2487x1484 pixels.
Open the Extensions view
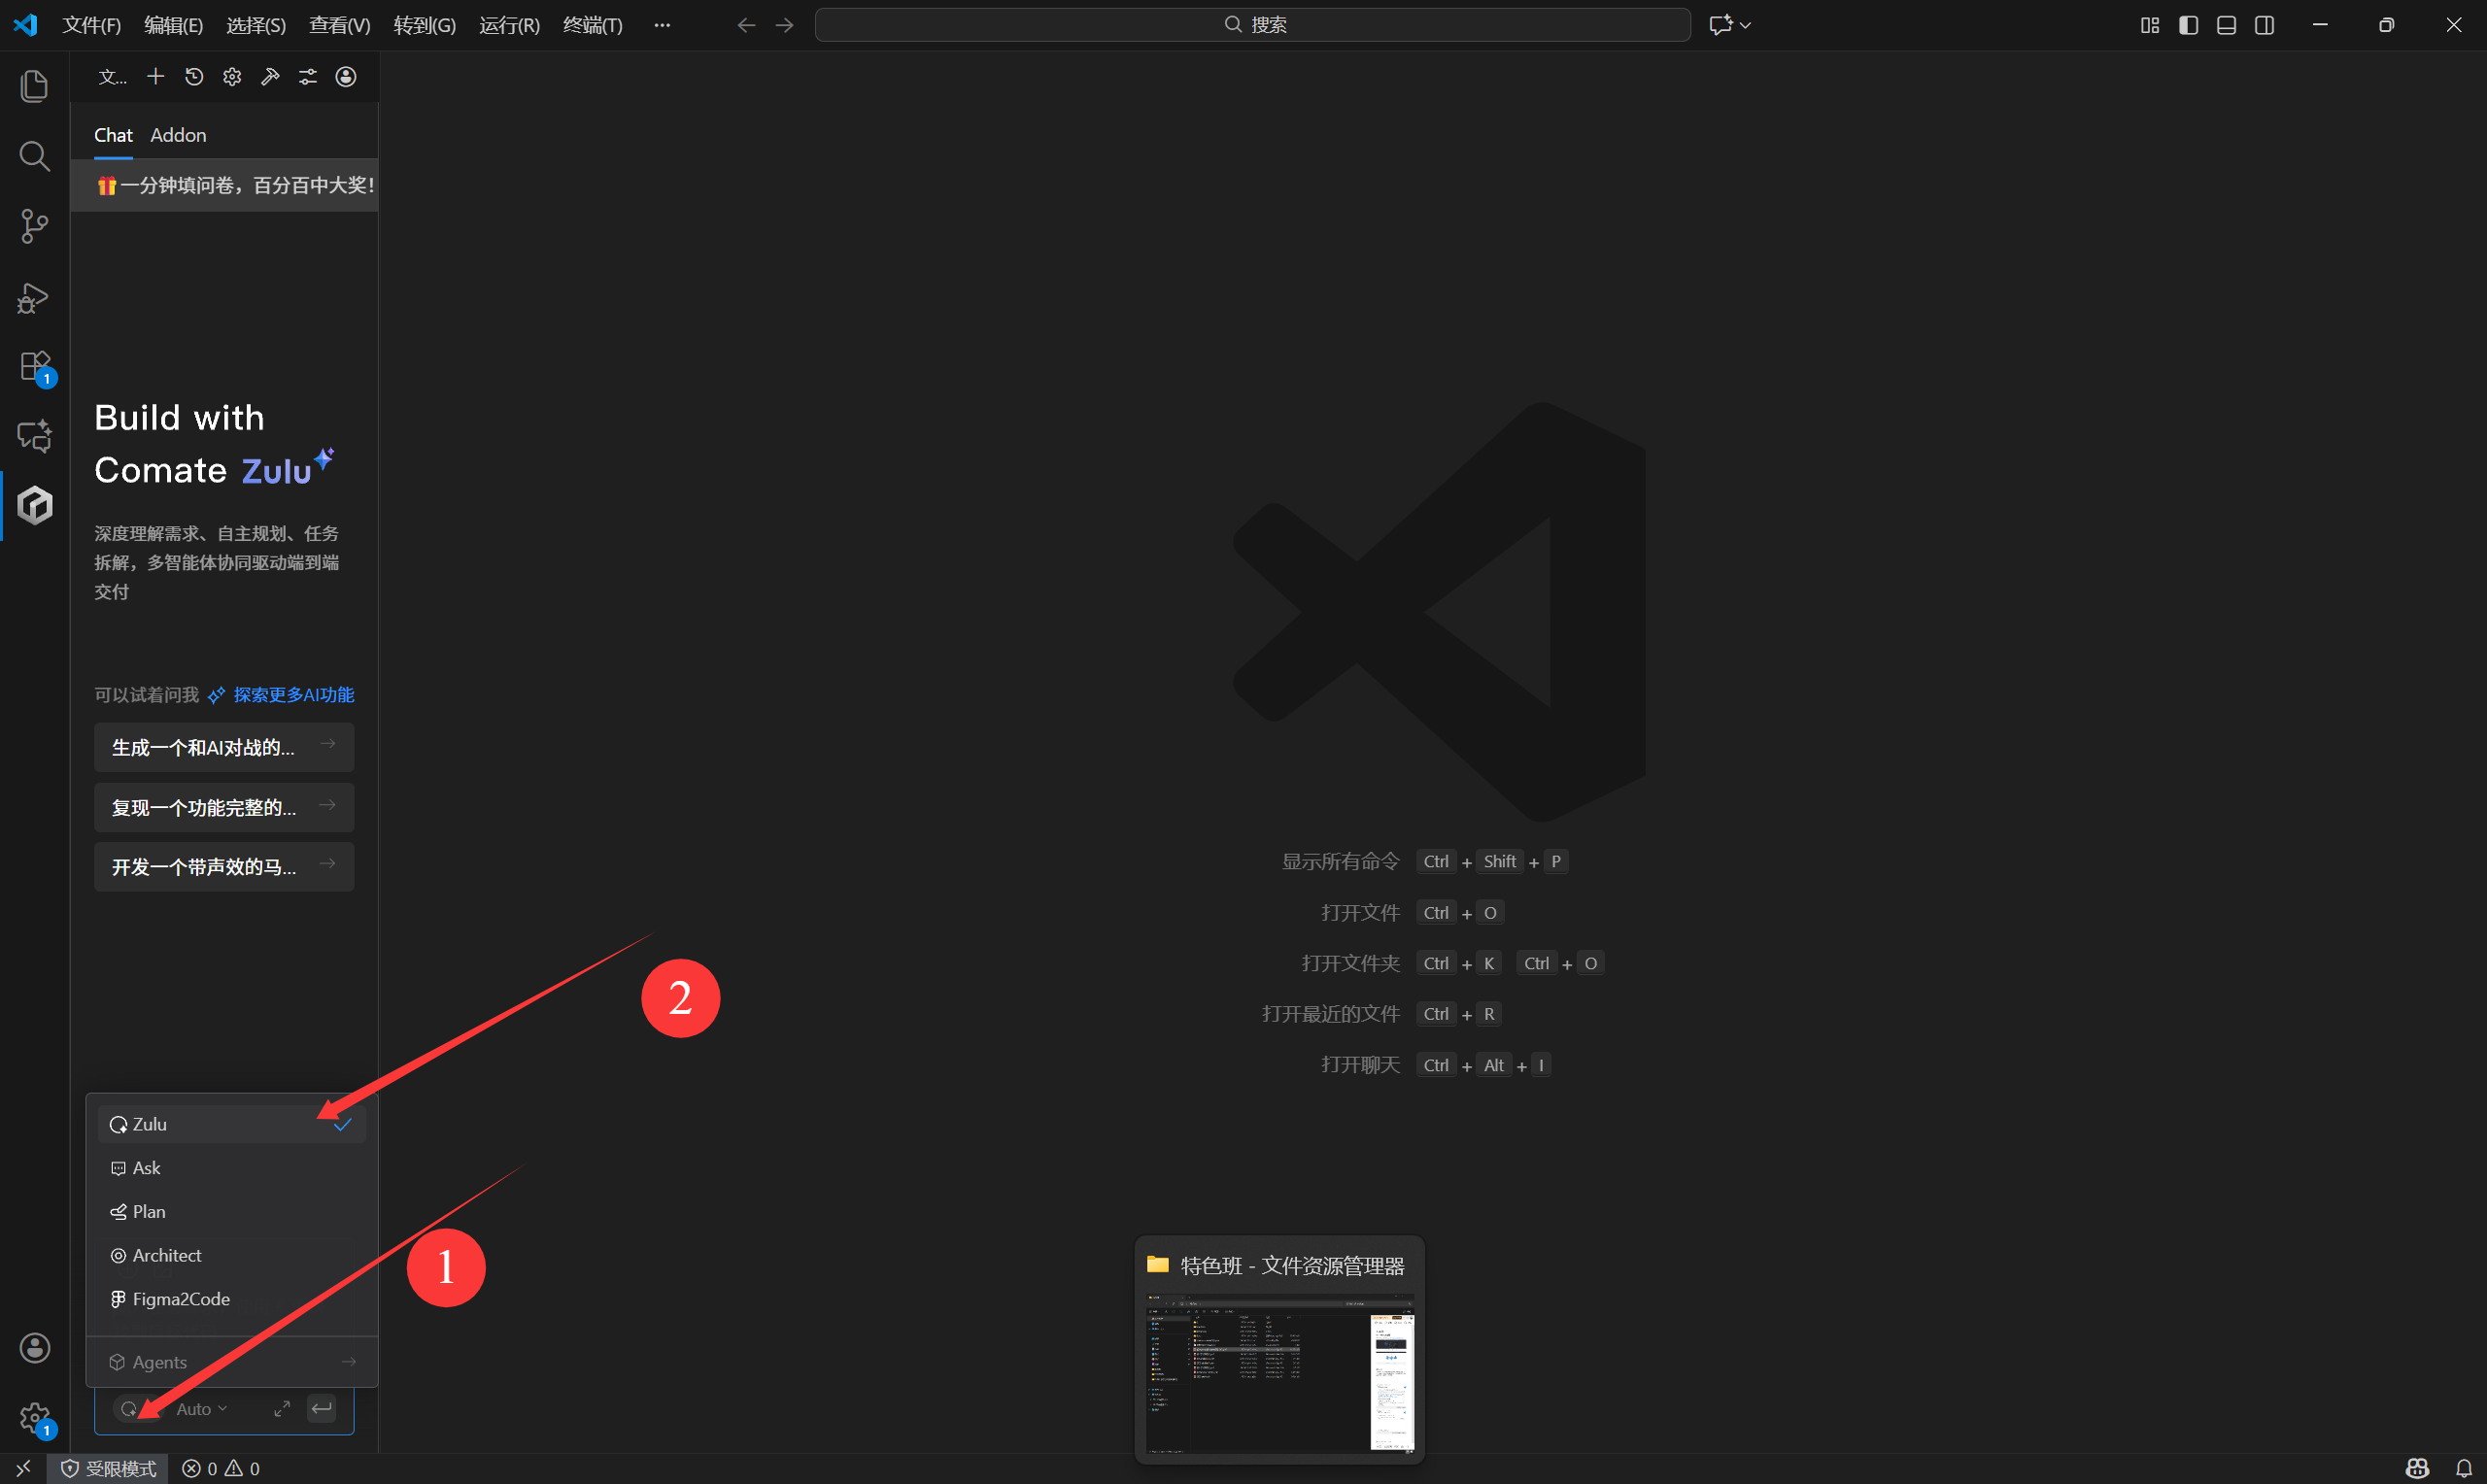35,367
